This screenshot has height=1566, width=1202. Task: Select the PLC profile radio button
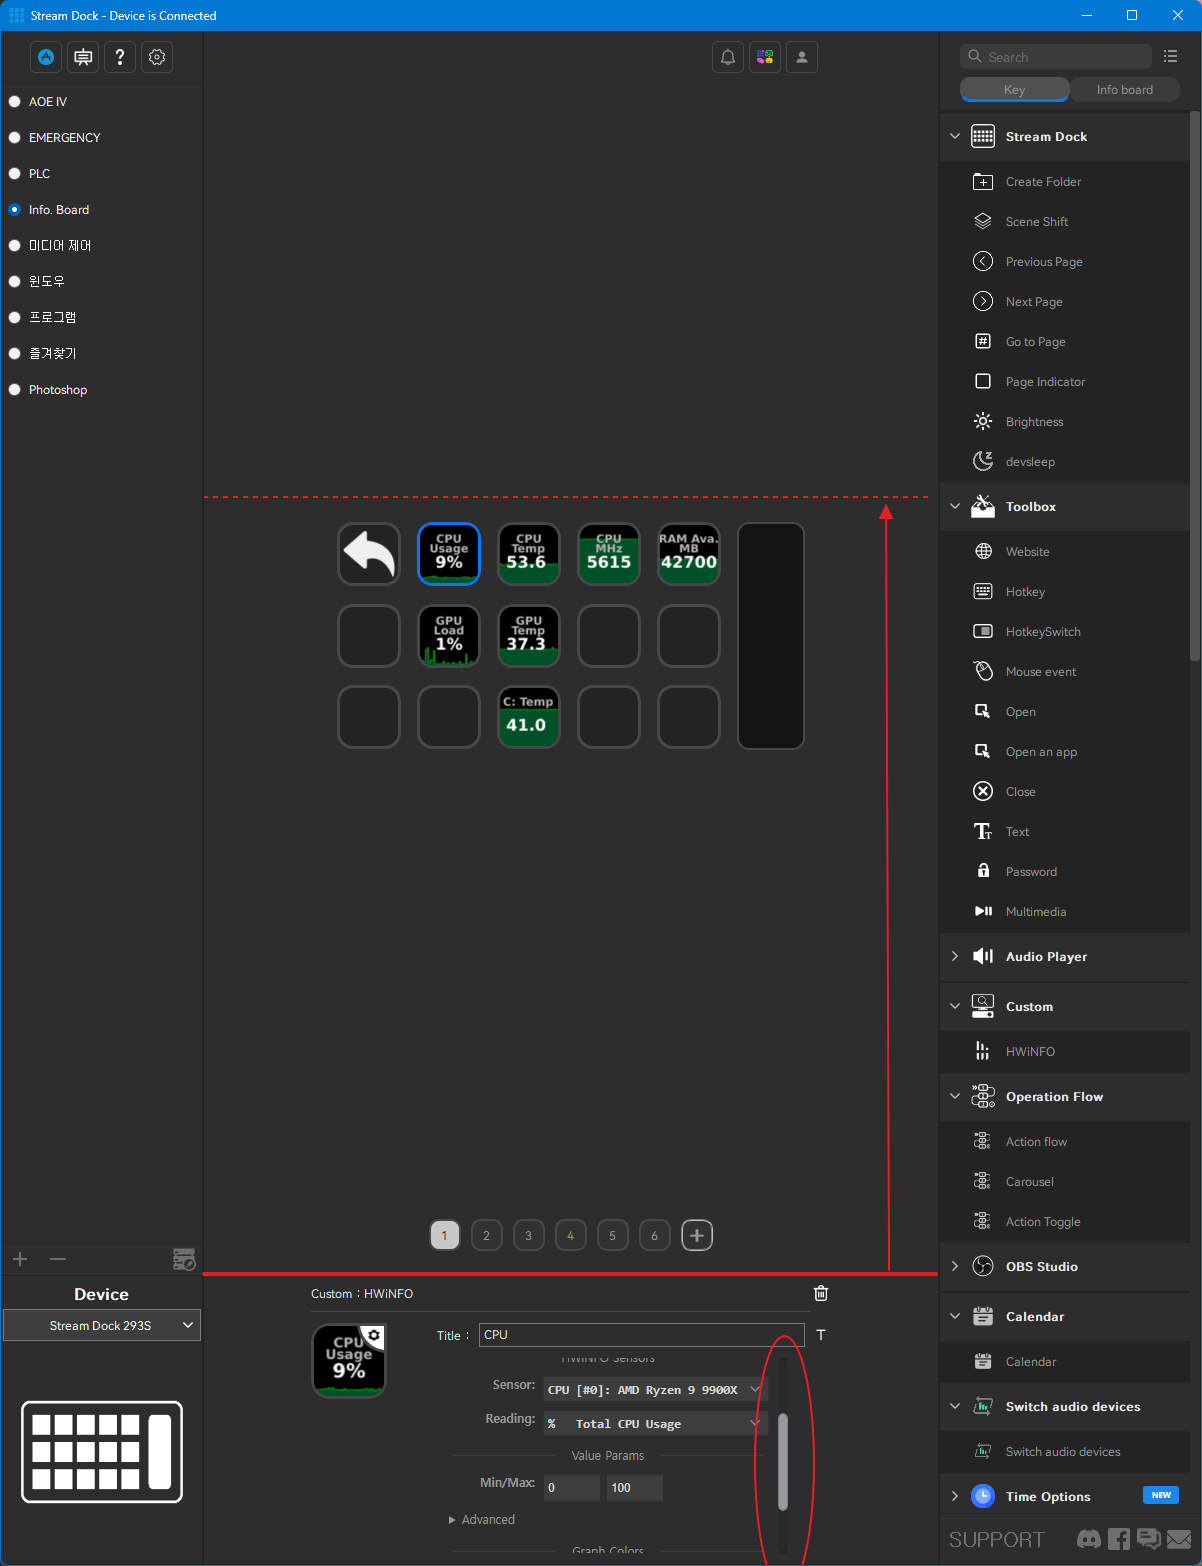[x=15, y=174]
